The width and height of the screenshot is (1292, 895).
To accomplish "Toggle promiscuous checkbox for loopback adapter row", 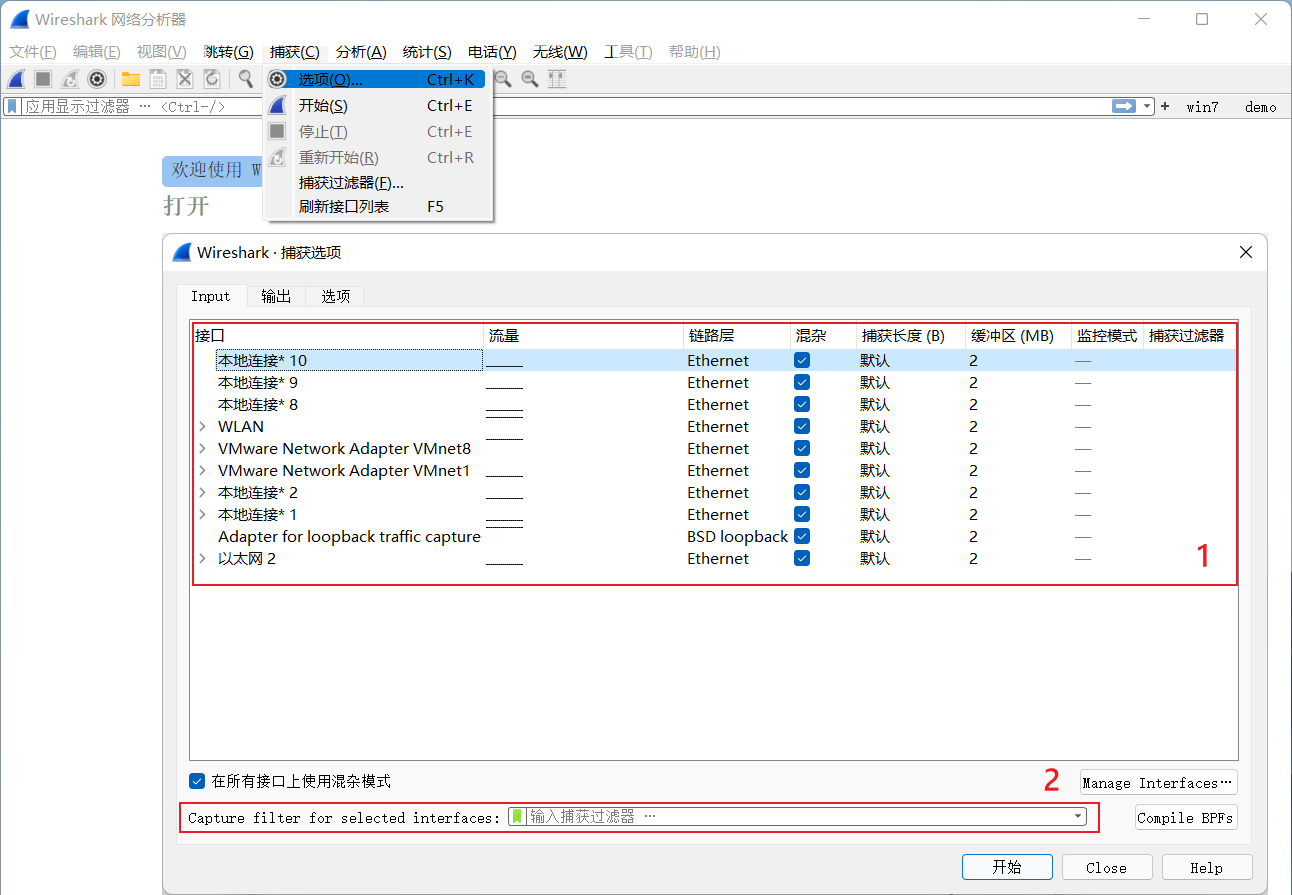I will tap(802, 536).
